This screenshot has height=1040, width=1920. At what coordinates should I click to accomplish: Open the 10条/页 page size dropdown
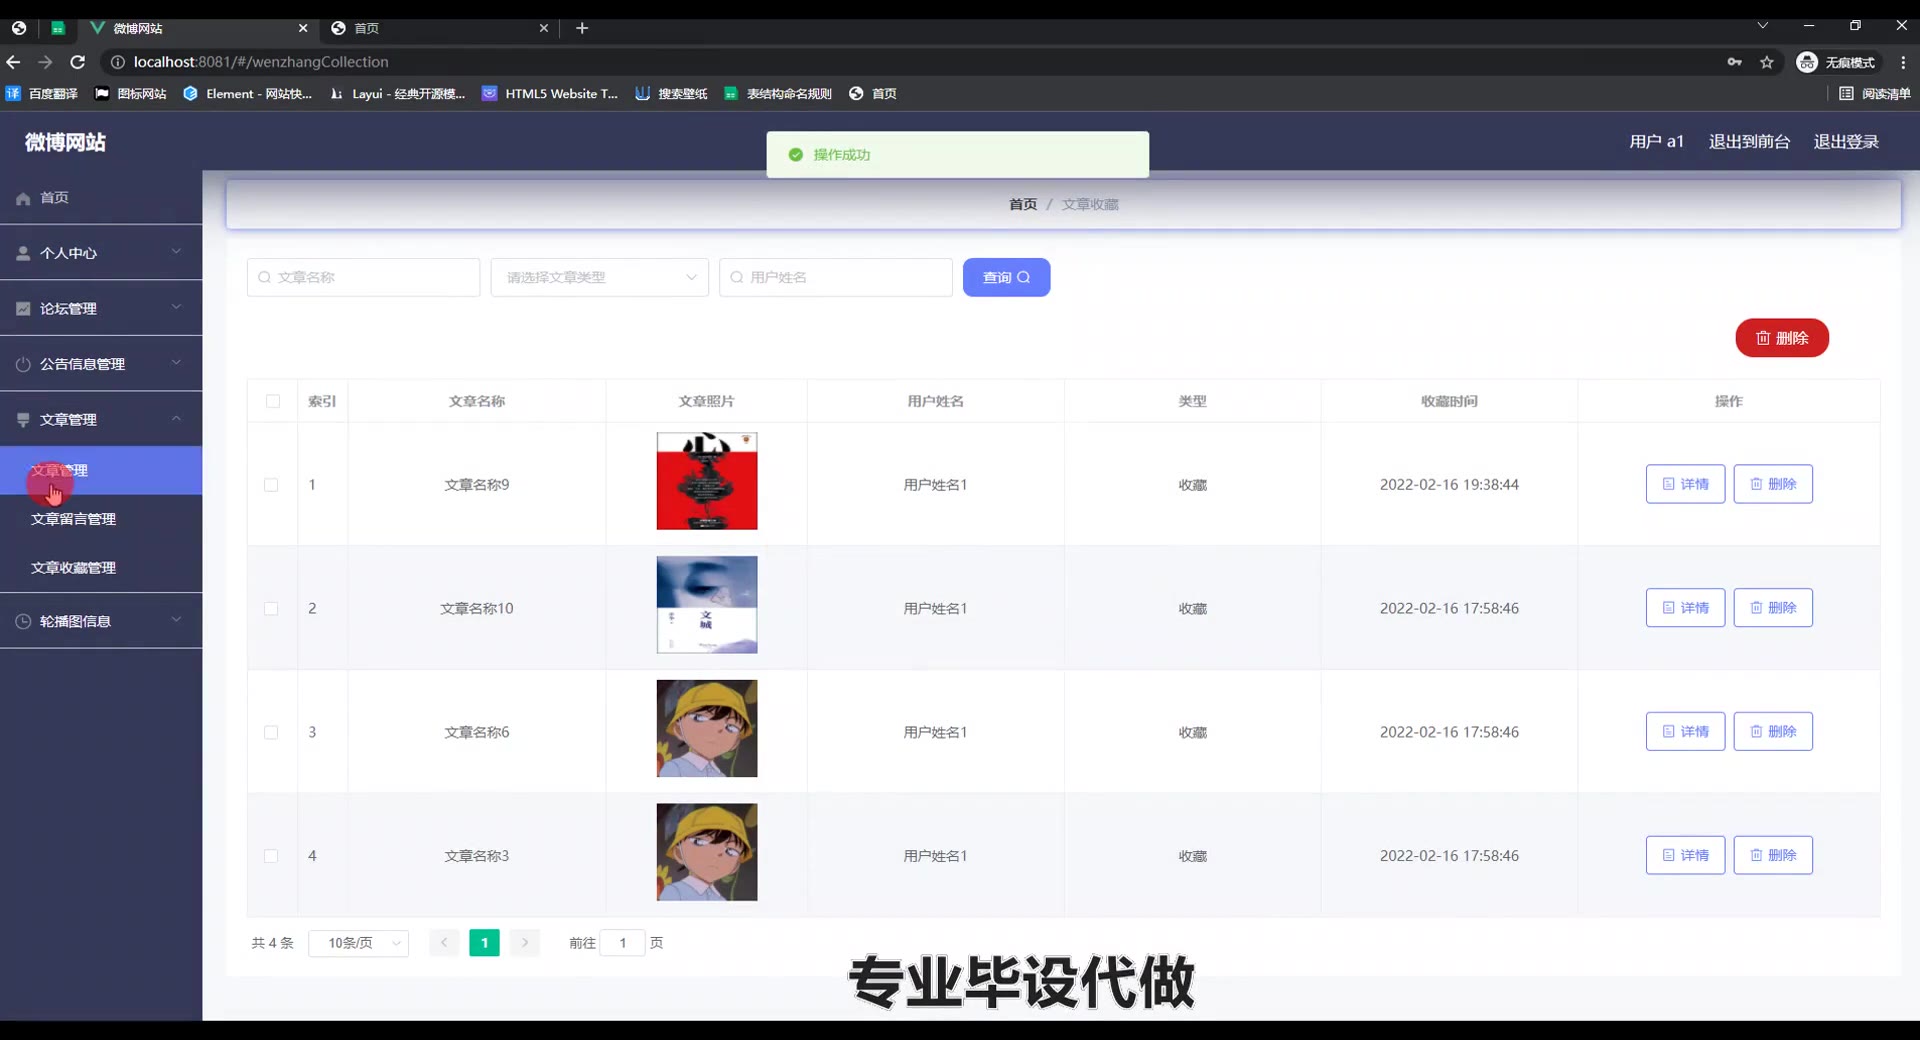point(358,943)
